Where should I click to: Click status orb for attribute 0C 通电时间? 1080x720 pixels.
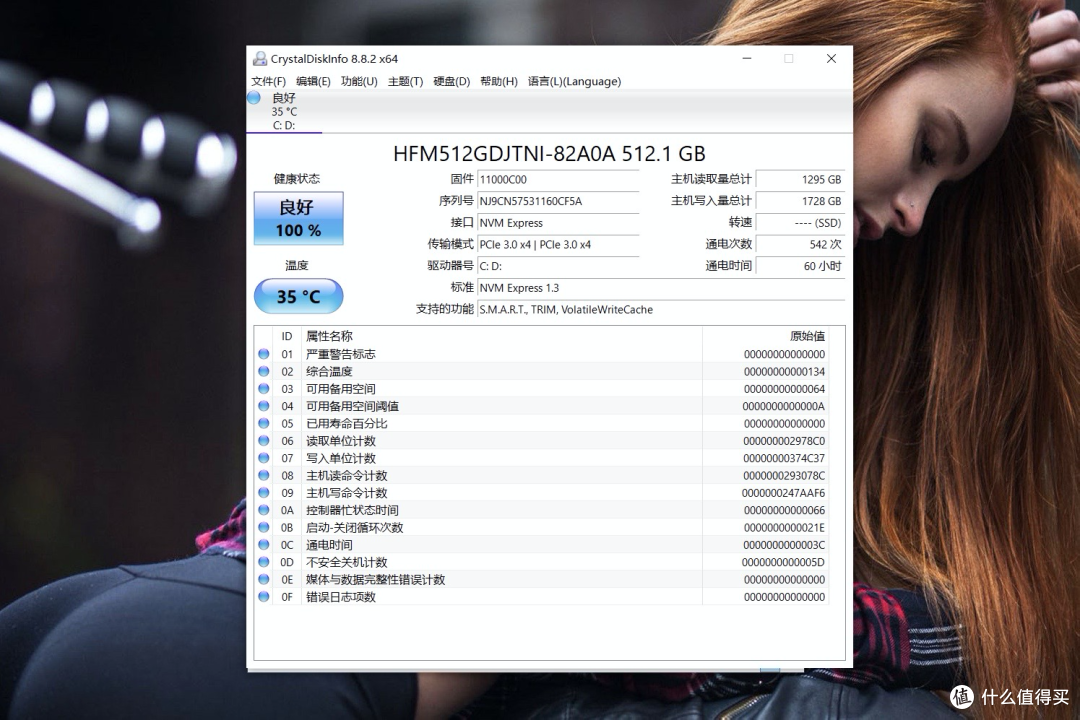click(x=264, y=545)
